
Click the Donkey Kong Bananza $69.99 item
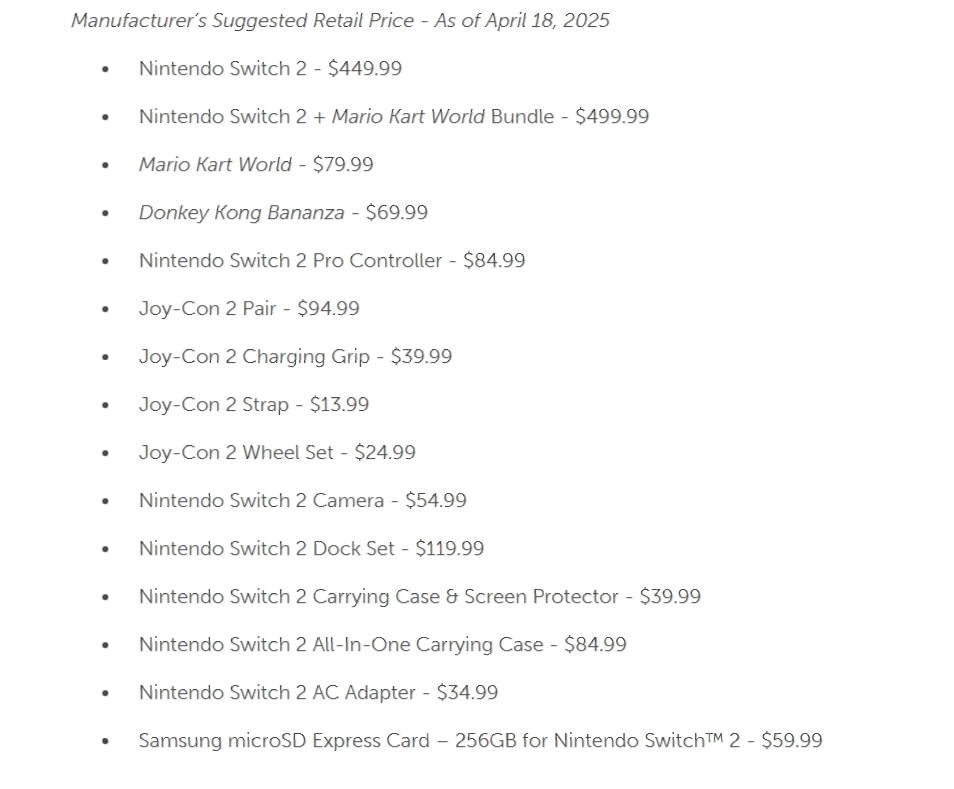(x=283, y=212)
